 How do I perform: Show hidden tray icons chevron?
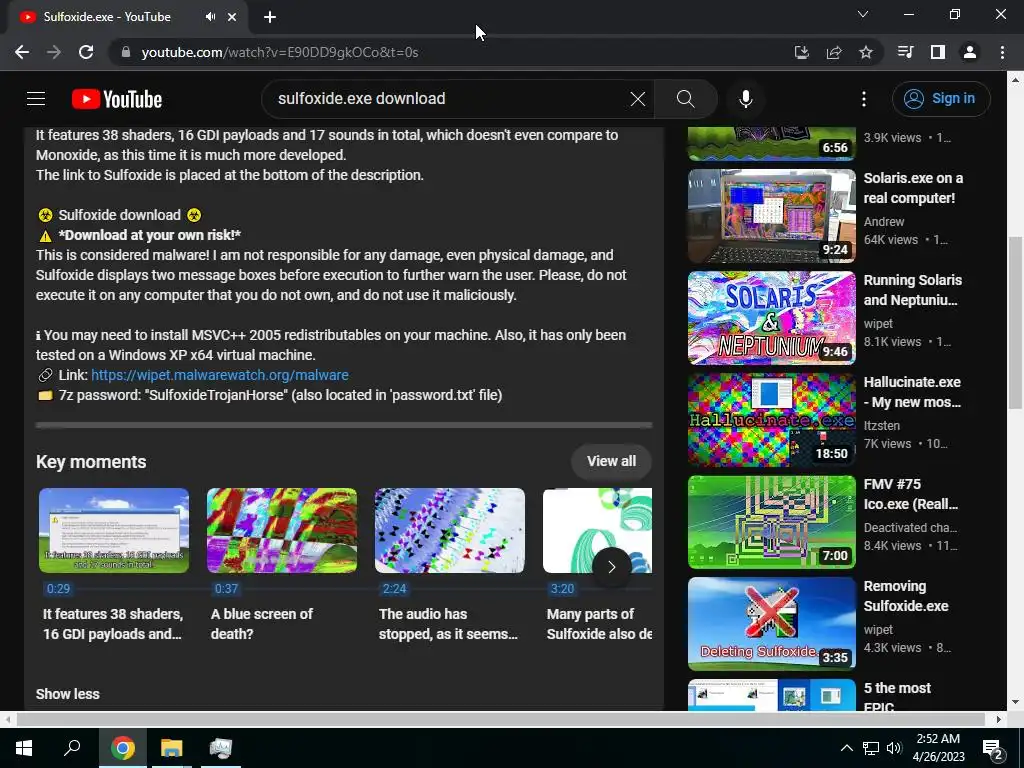coord(846,748)
